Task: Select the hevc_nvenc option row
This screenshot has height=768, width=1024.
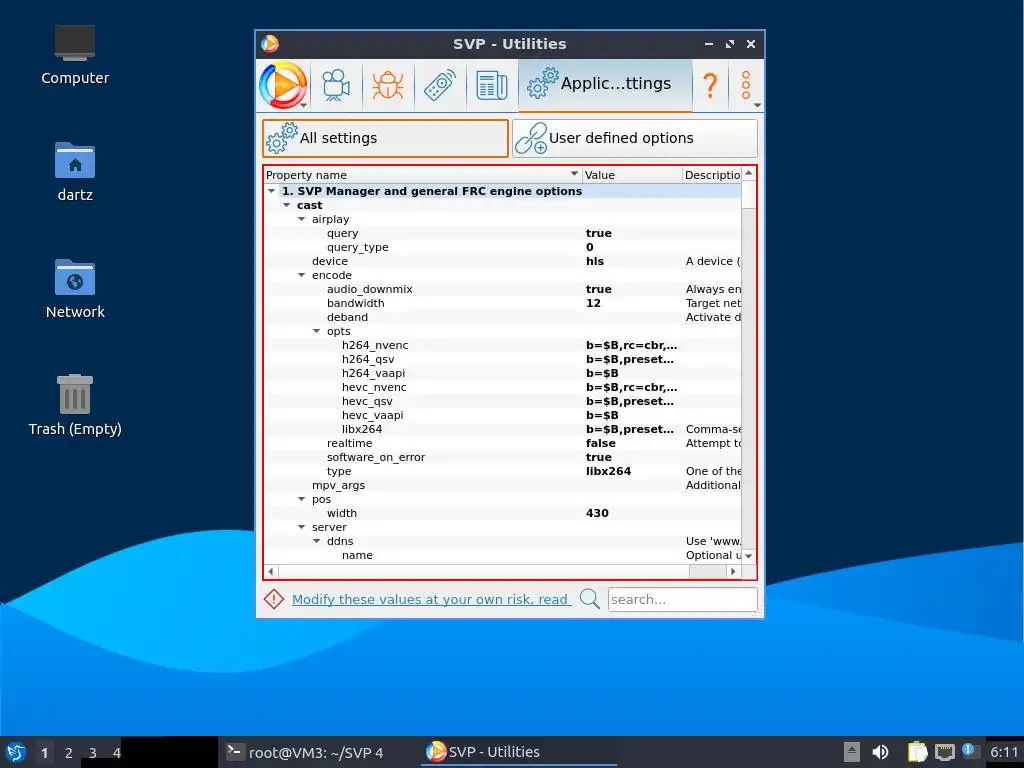Action: [502, 387]
